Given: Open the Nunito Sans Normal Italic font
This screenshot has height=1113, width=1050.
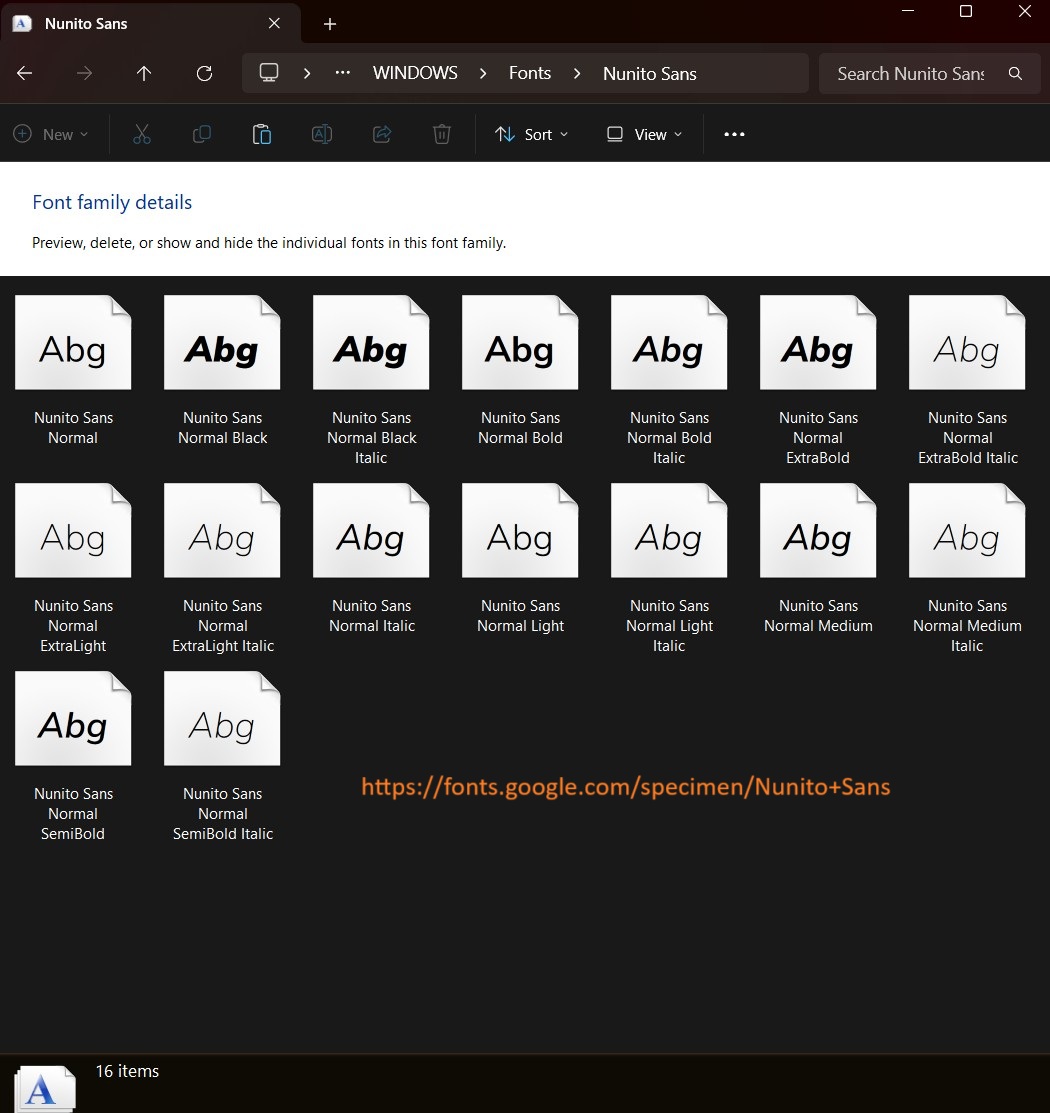Looking at the screenshot, I should 371,530.
